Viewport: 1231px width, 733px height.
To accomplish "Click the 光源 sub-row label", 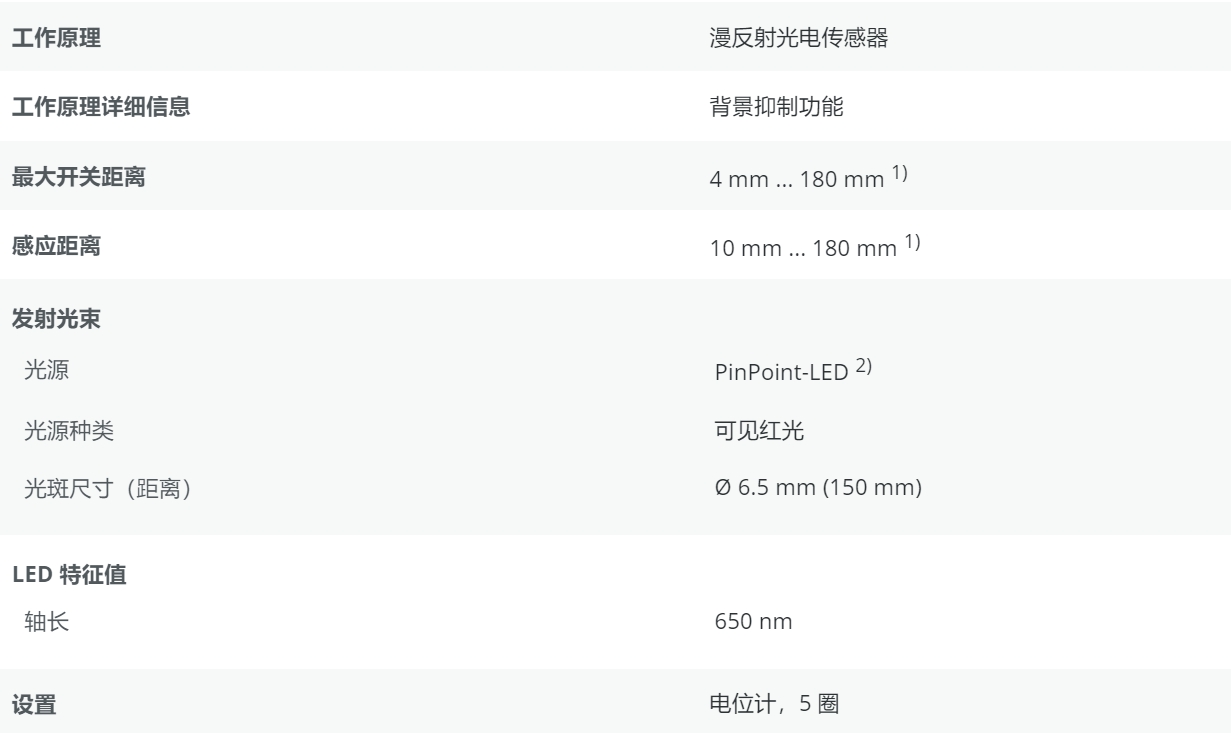I will point(48,373).
